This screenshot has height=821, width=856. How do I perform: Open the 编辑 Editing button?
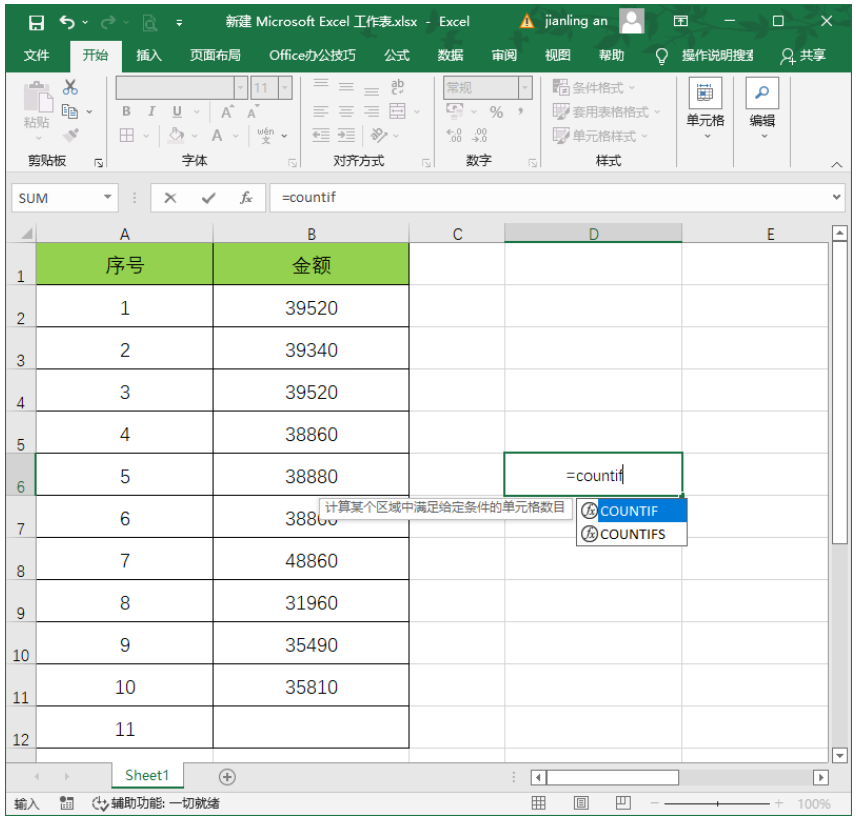[762, 110]
